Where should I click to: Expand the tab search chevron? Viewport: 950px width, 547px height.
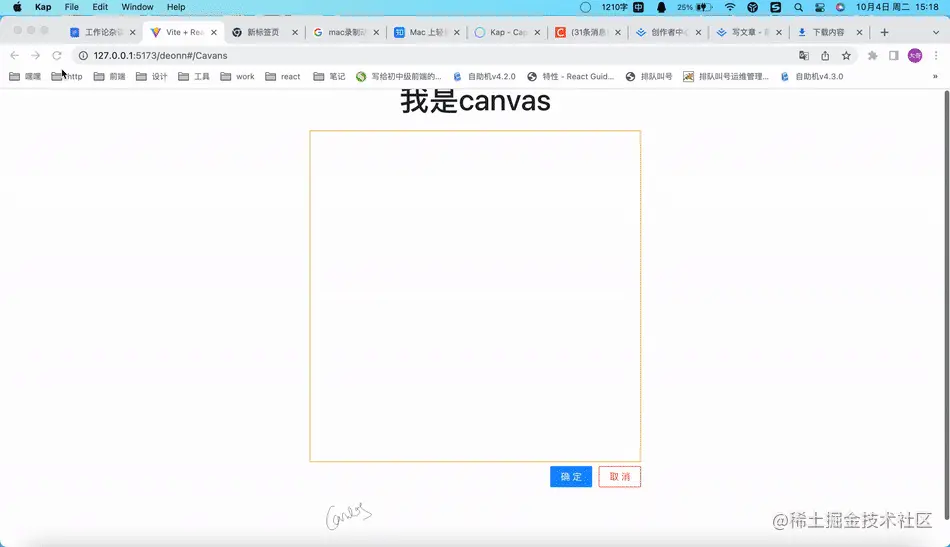tap(935, 32)
